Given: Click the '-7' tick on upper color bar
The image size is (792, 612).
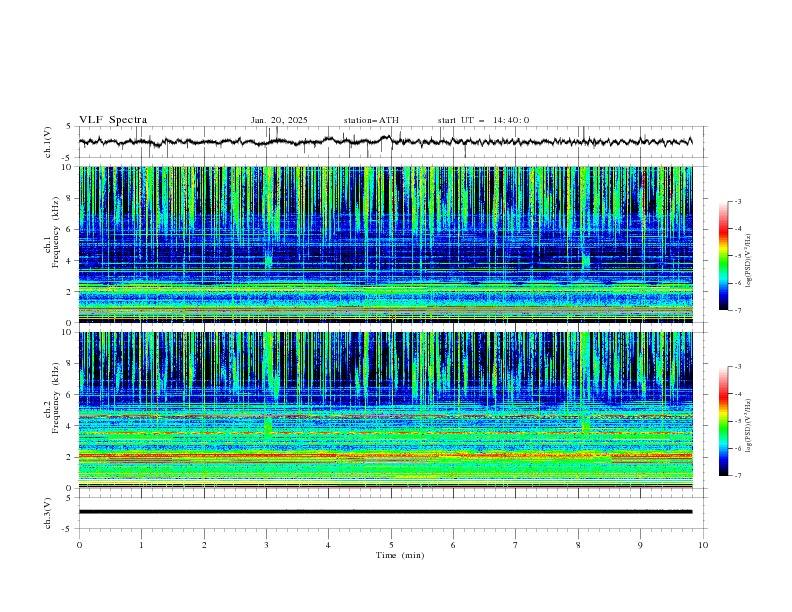Looking at the screenshot, I should click(x=737, y=311).
